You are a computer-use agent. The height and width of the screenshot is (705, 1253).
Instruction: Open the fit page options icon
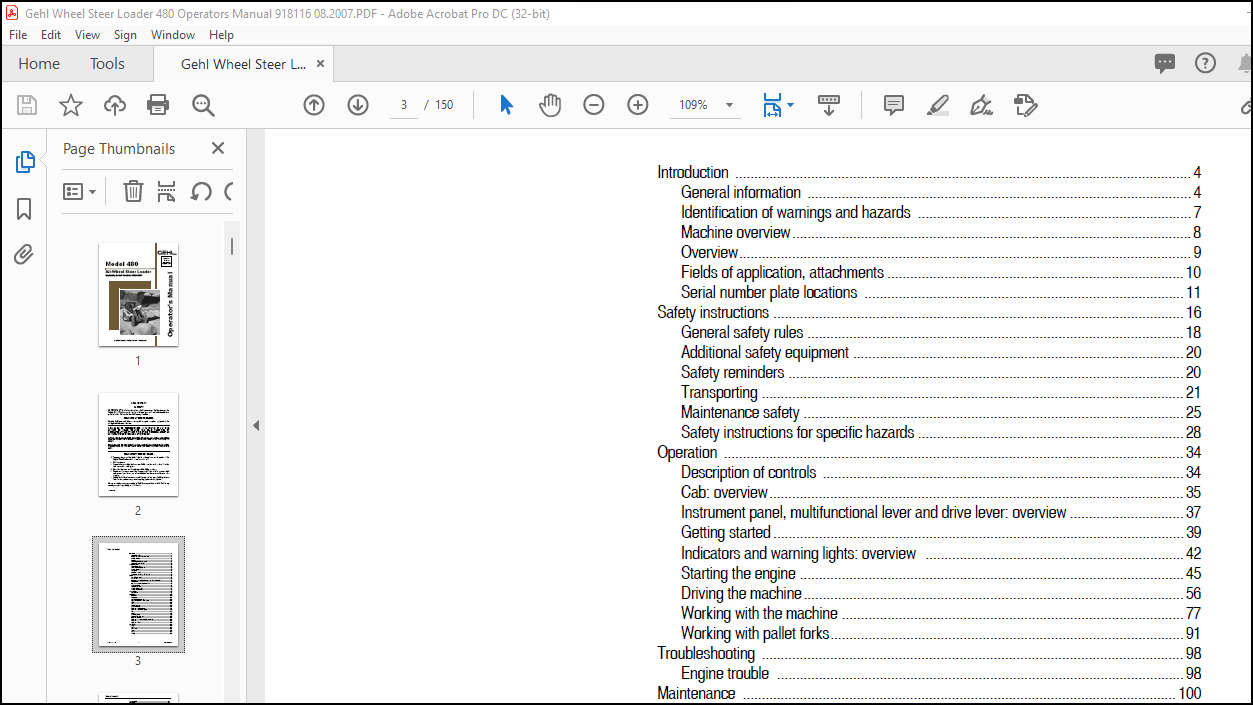tap(772, 105)
